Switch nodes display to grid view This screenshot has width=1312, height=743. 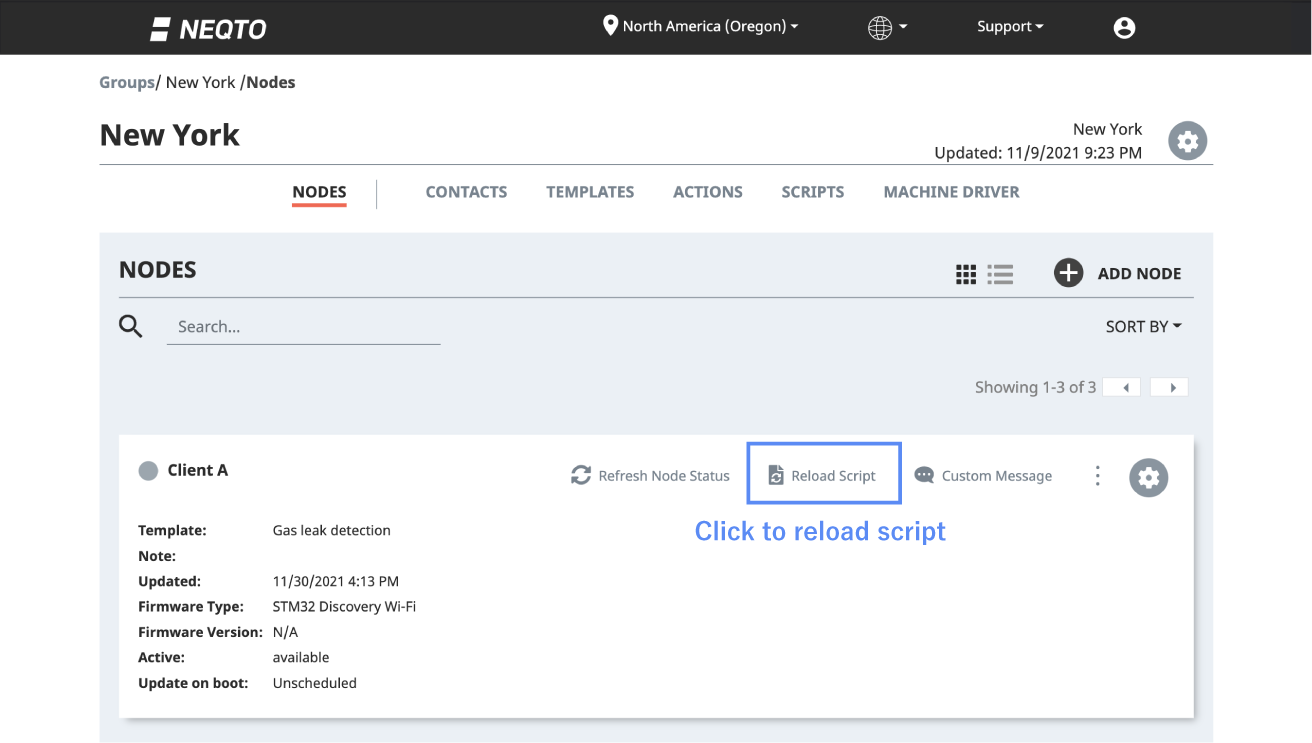click(966, 273)
